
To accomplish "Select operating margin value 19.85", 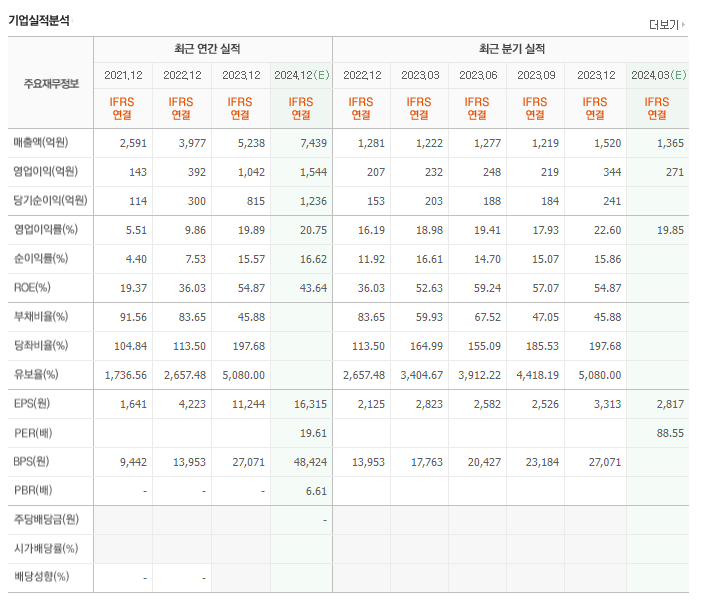I will (x=670, y=231).
